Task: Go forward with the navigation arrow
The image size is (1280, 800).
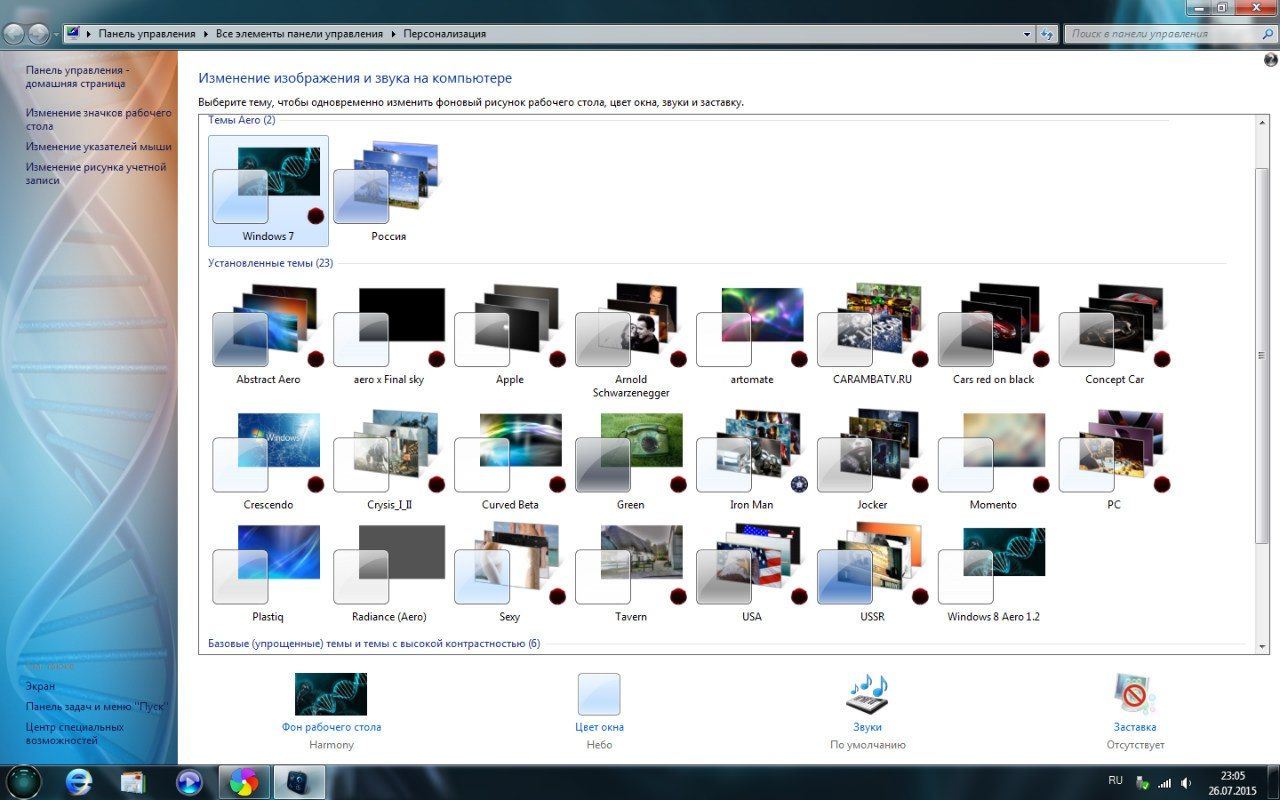Action: click(x=38, y=34)
